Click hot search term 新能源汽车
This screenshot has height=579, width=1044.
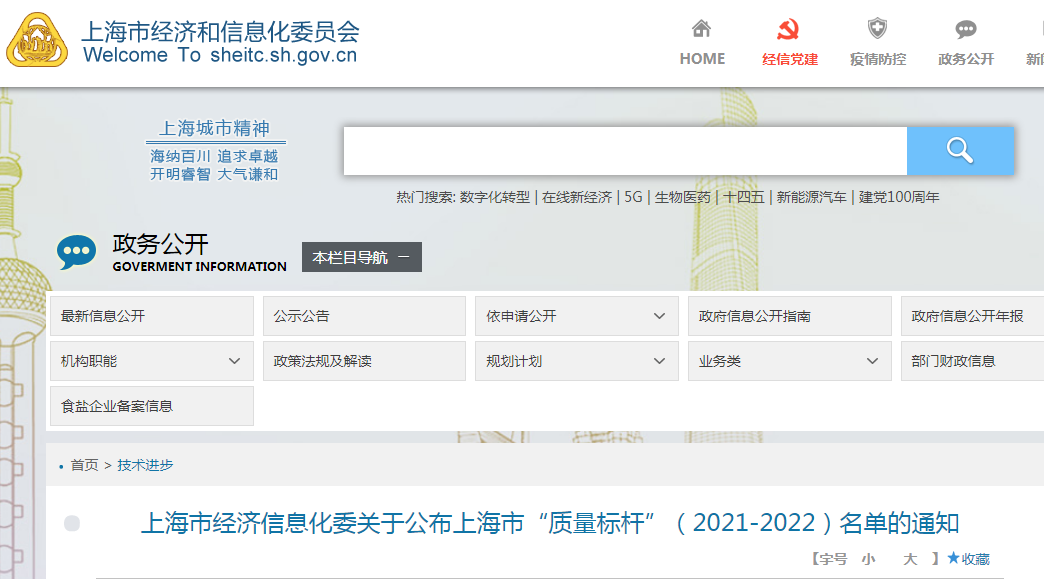tap(811, 197)
